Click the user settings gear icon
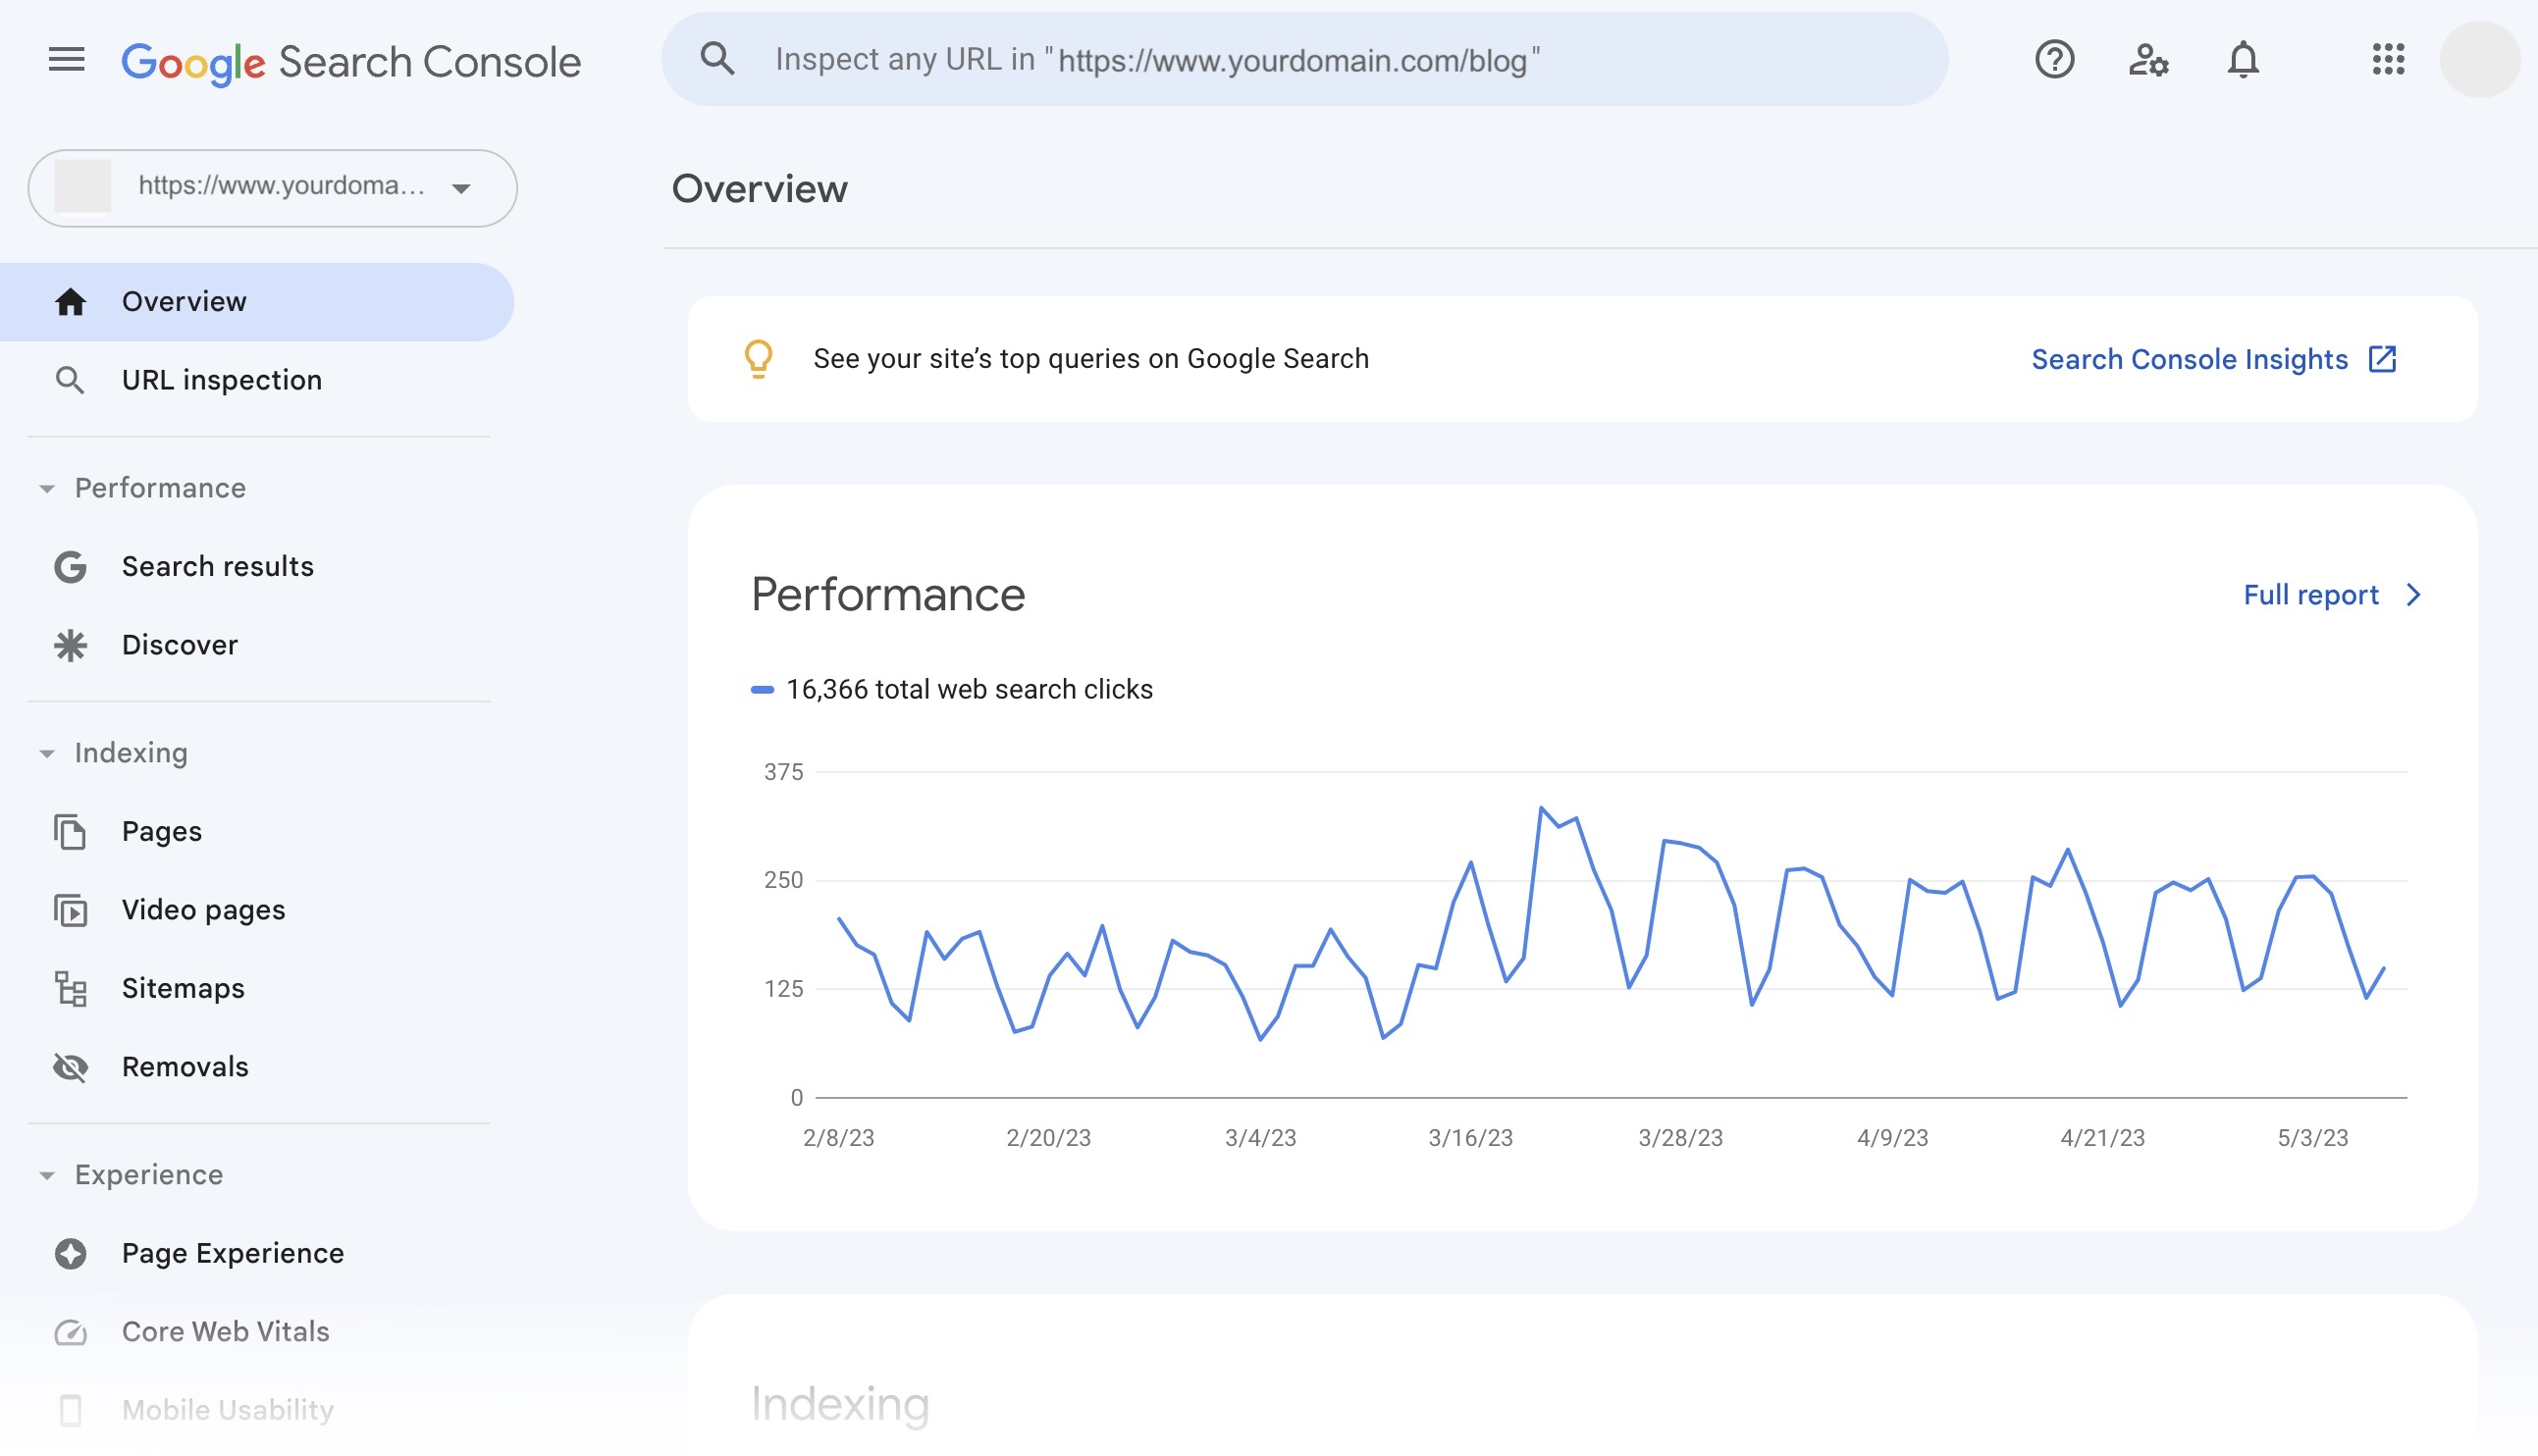This screenshot has width=2538, height=1456. [2148, 61]
